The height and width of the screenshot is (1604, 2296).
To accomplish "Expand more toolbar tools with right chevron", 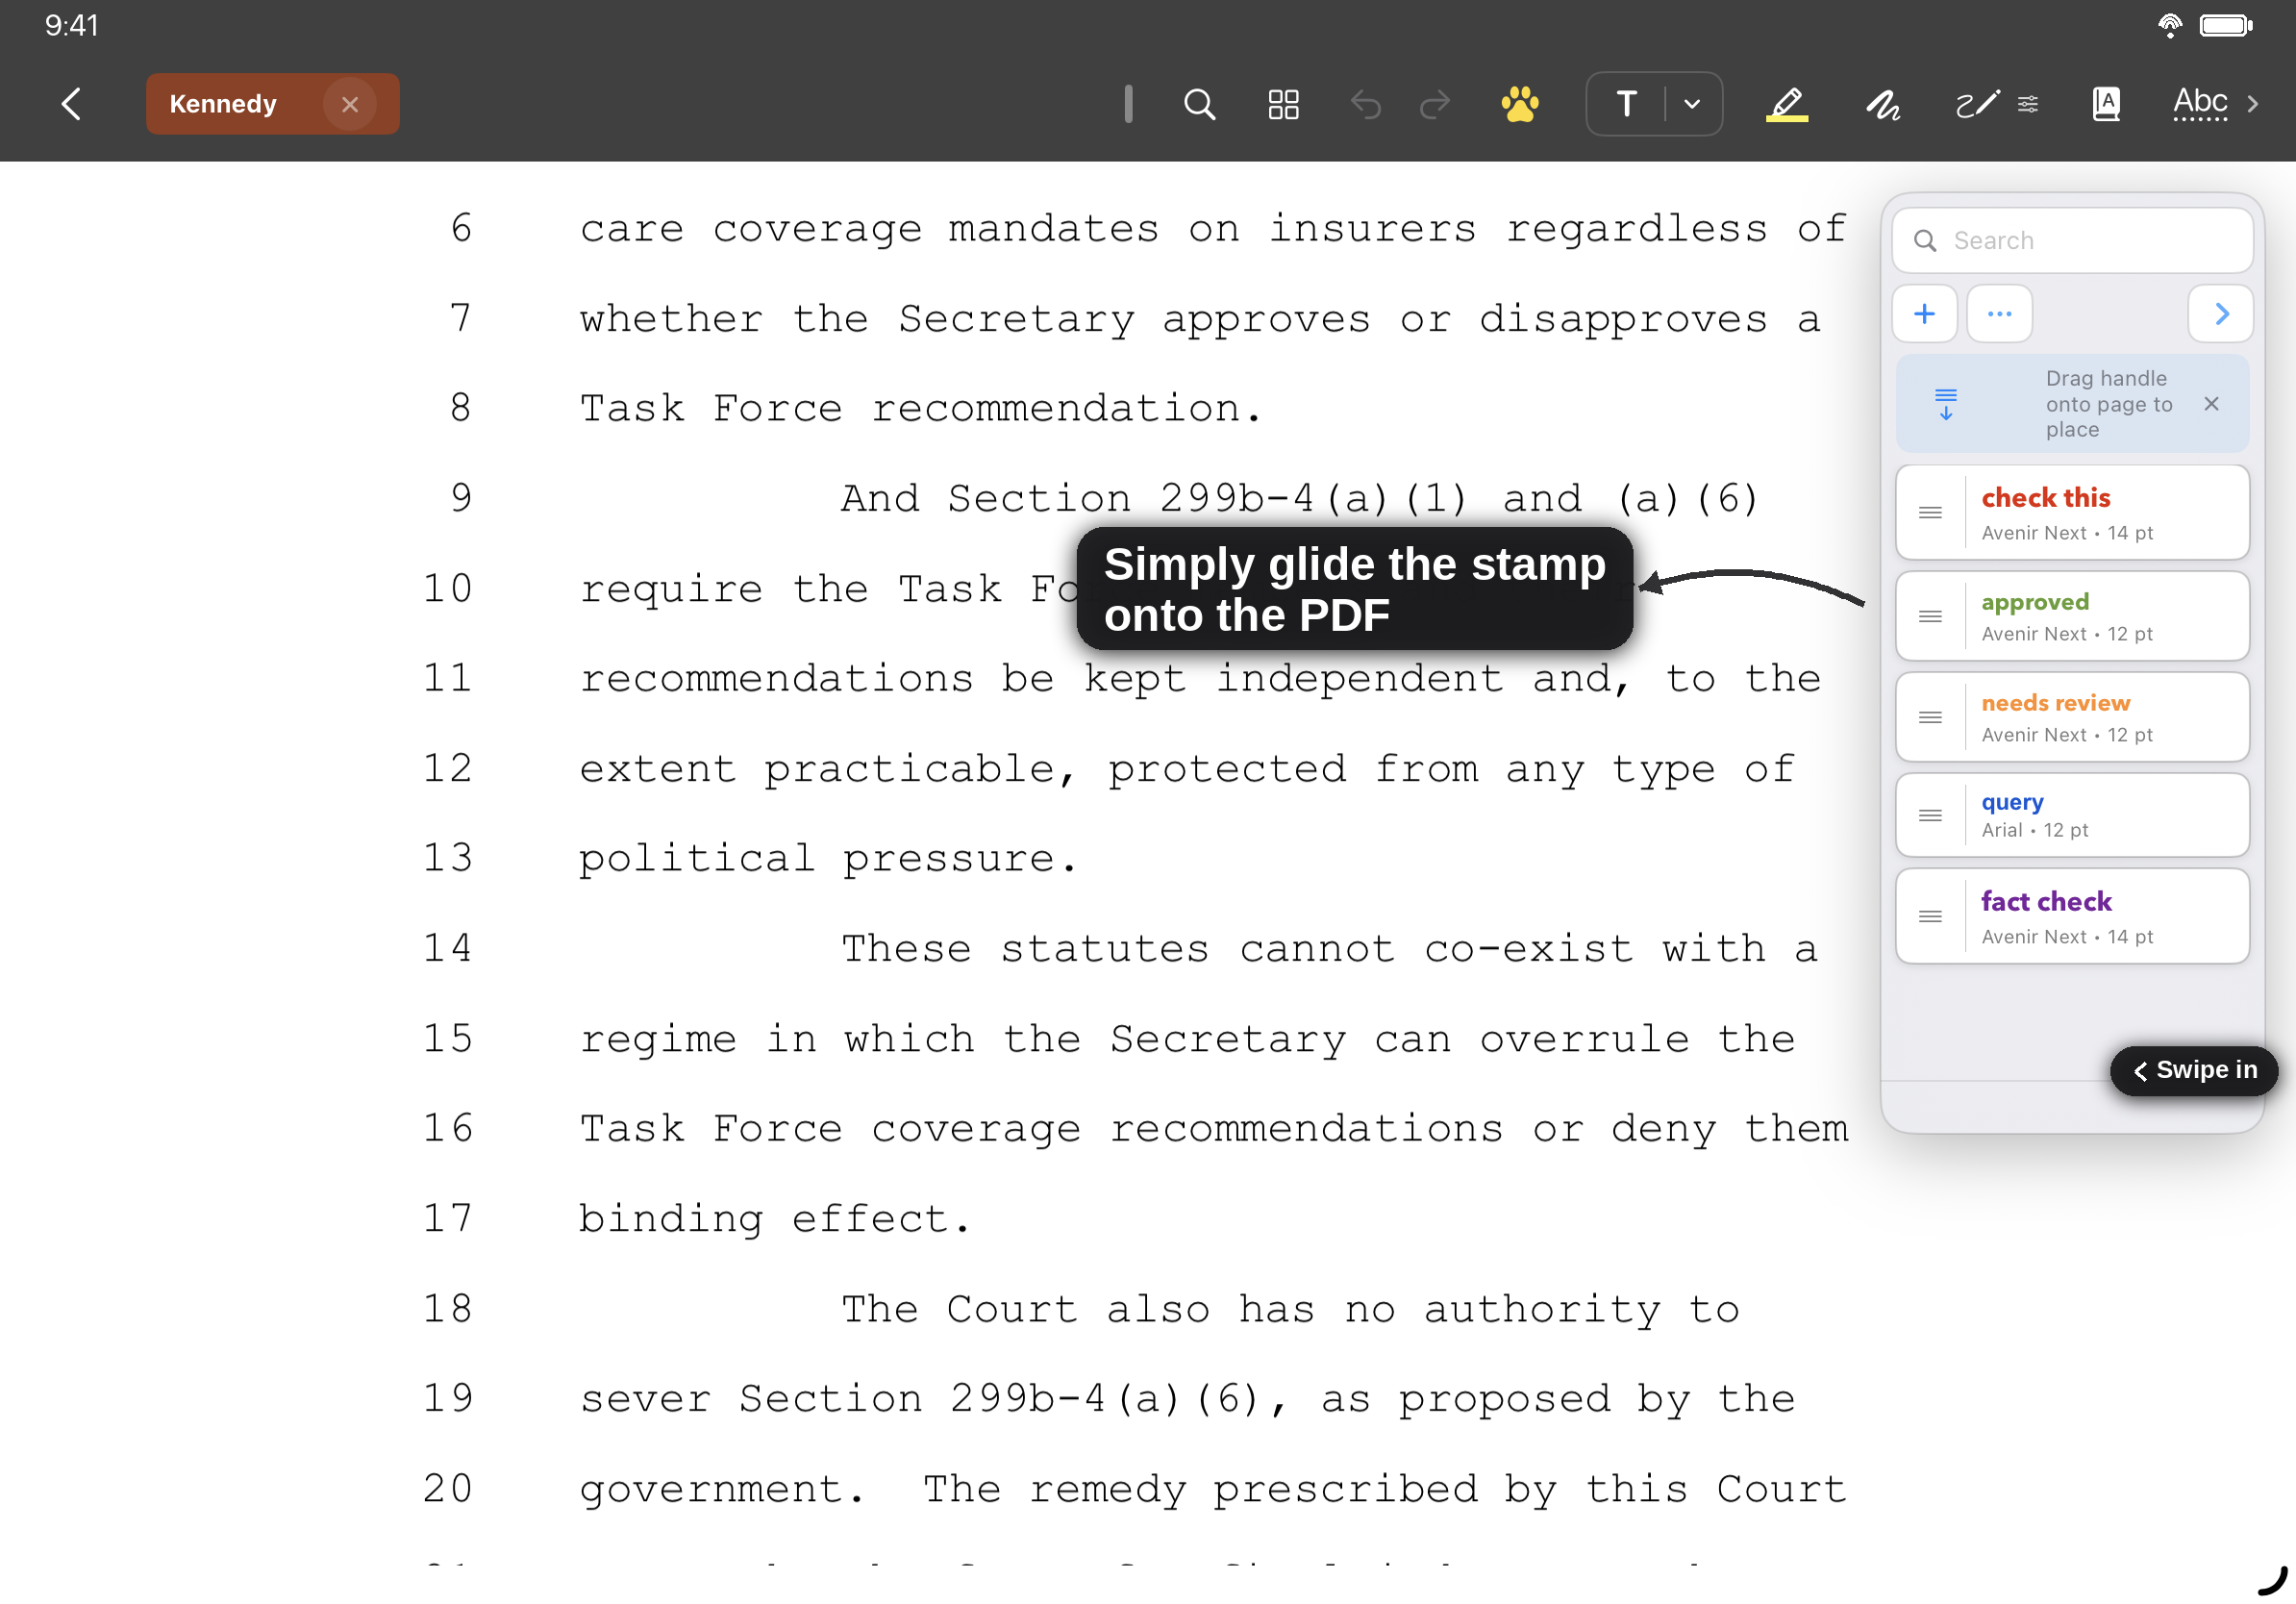I will click(2253, 104).
